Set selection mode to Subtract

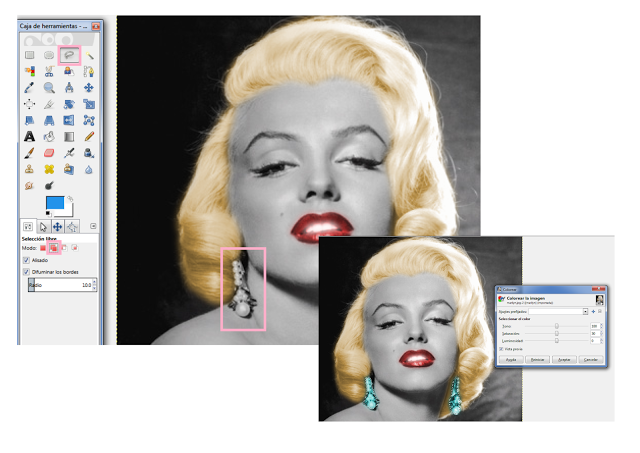pyautogui.click(x=64, y=248)
